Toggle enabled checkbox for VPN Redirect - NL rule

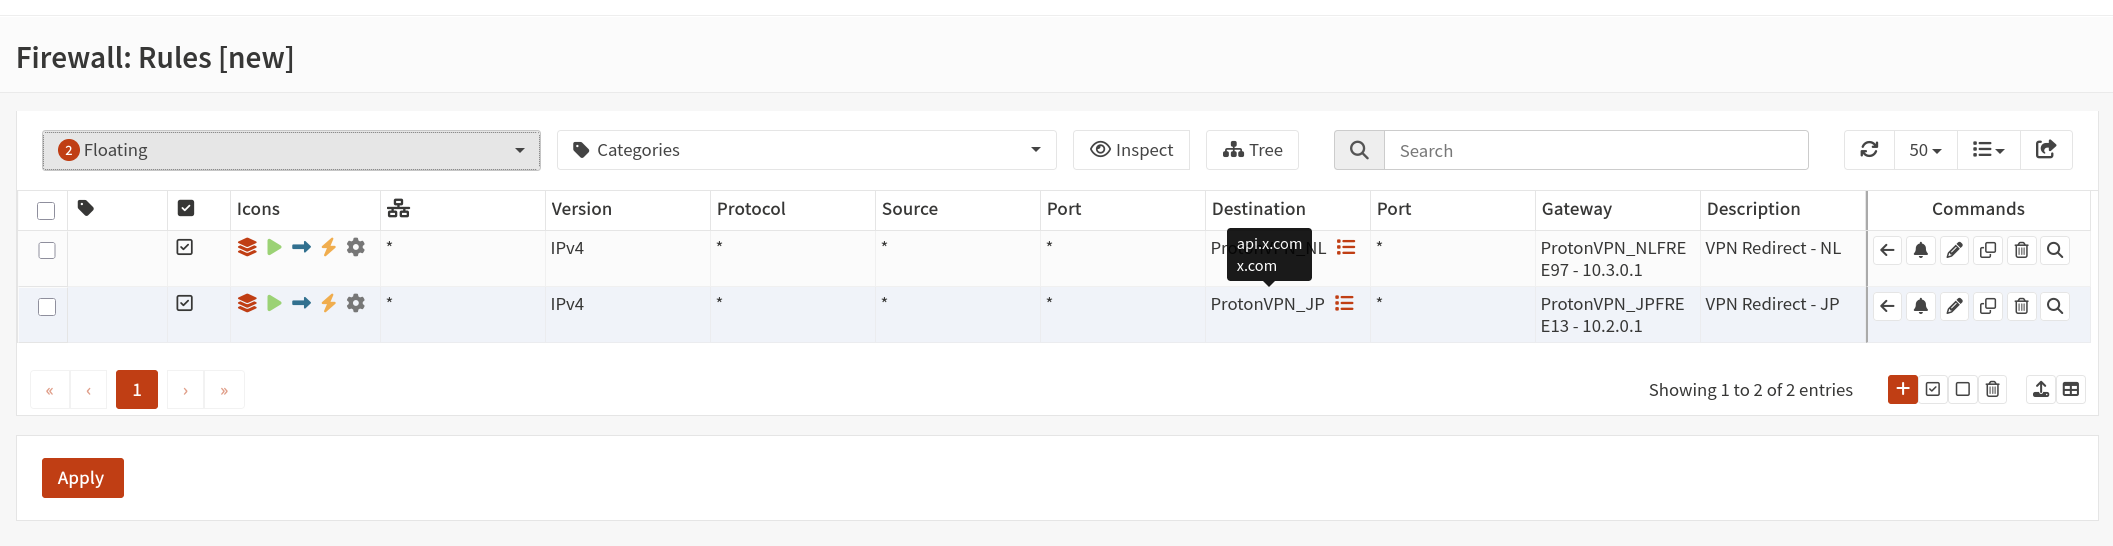[x=185, y=247]
